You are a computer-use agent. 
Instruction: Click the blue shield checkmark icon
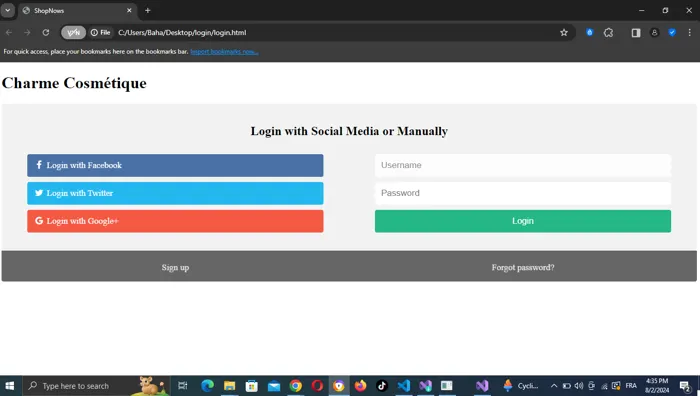click(672, 33)
